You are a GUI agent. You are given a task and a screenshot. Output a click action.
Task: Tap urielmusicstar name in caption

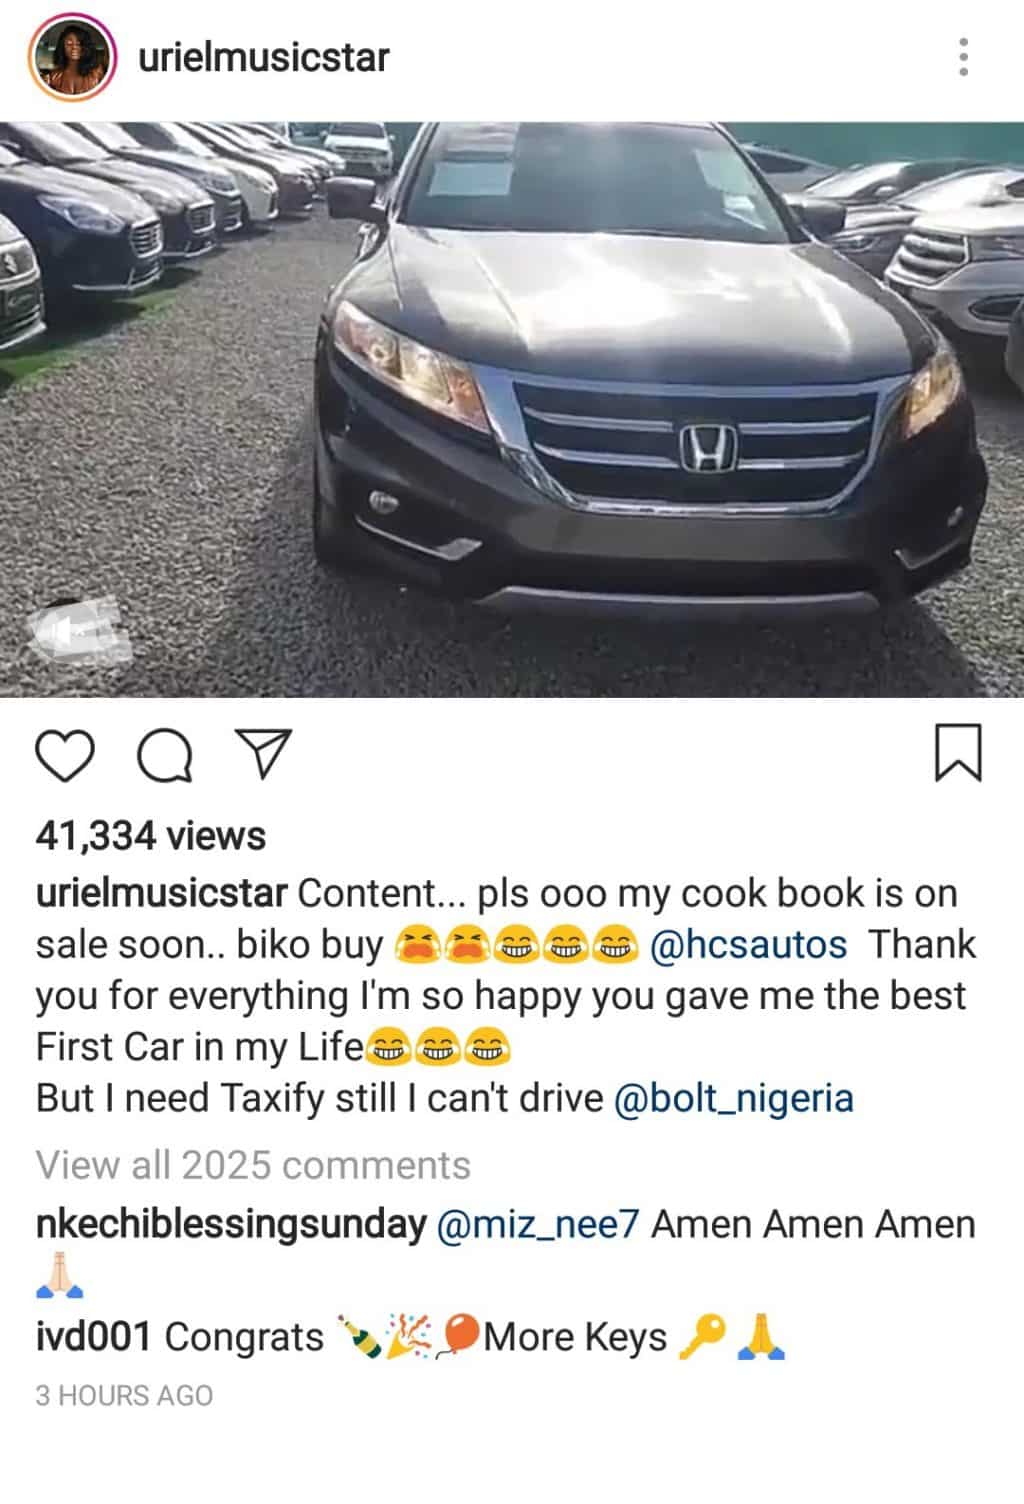click(162, 893)
